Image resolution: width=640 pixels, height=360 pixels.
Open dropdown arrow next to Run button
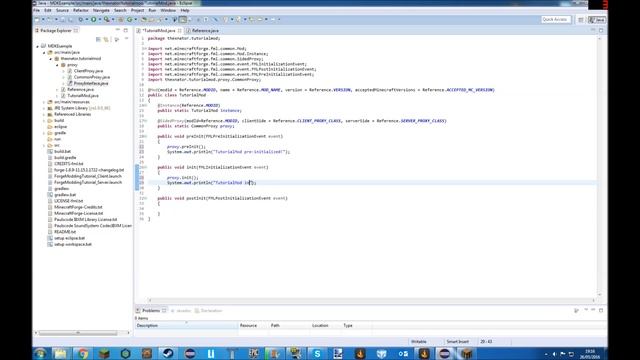point(99,20)
